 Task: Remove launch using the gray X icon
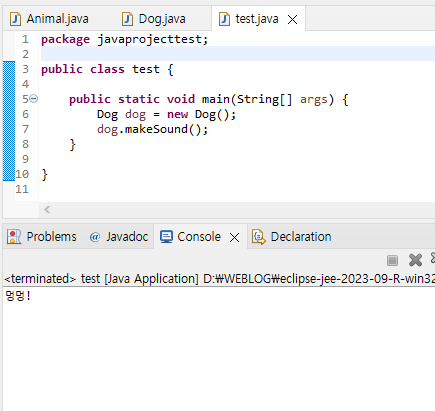click(415, 260)
